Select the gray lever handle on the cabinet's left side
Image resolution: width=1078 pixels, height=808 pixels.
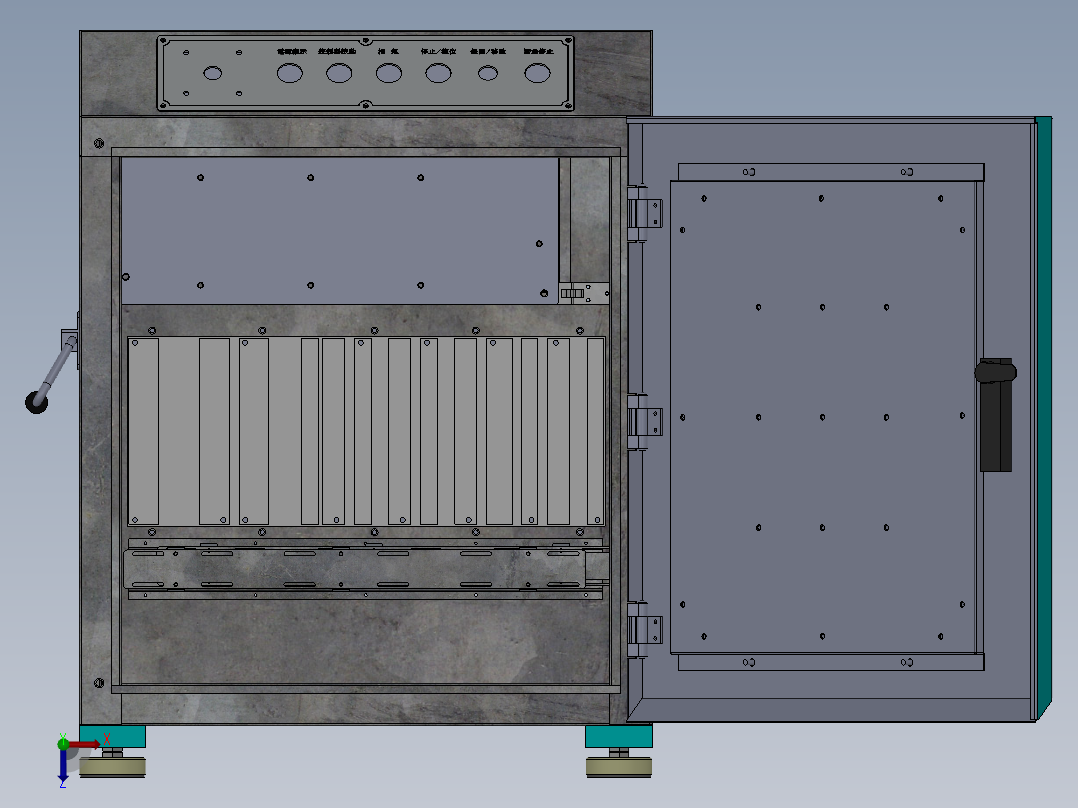pos(50,374)
